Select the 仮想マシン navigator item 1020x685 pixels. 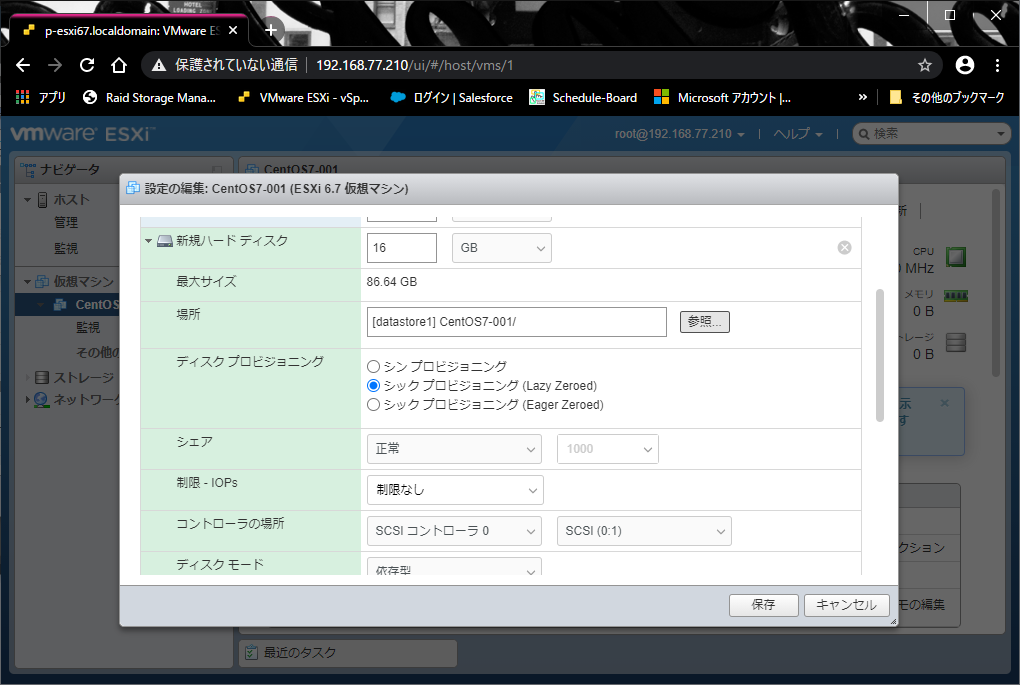pos(83,282)
